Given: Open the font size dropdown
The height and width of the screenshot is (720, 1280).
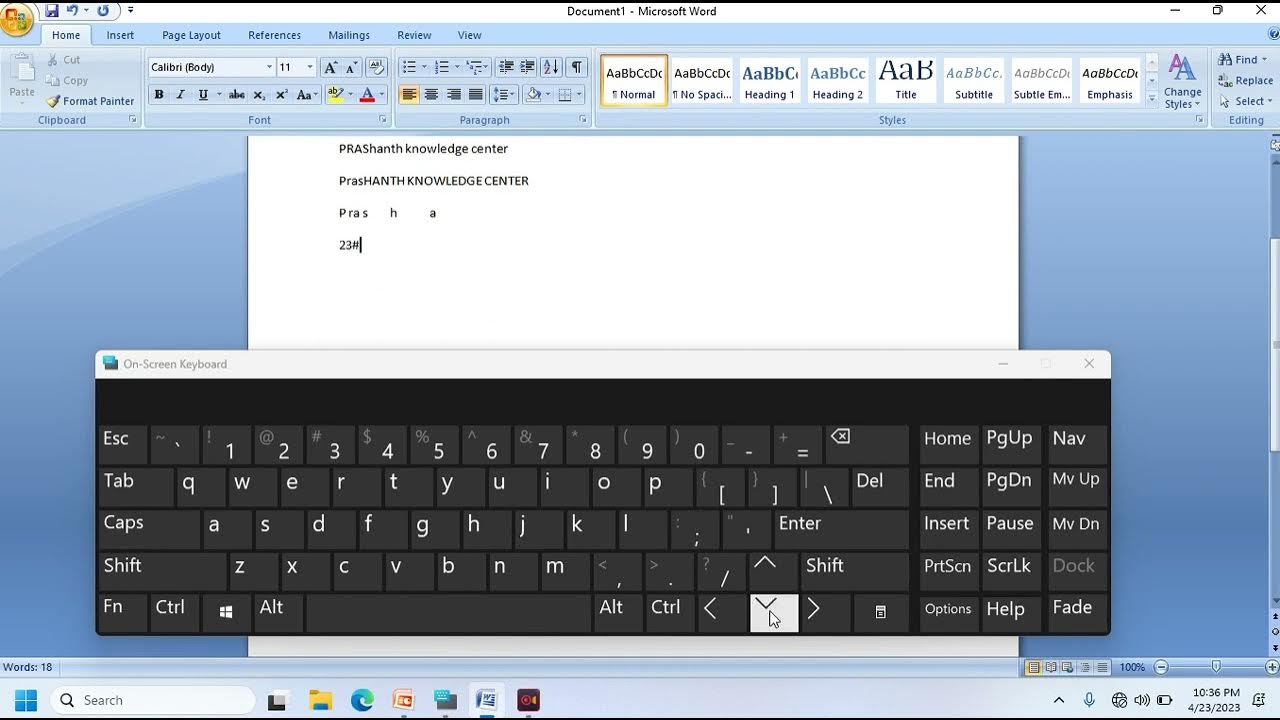Looking at the screenshot, I should click(309, 67).
